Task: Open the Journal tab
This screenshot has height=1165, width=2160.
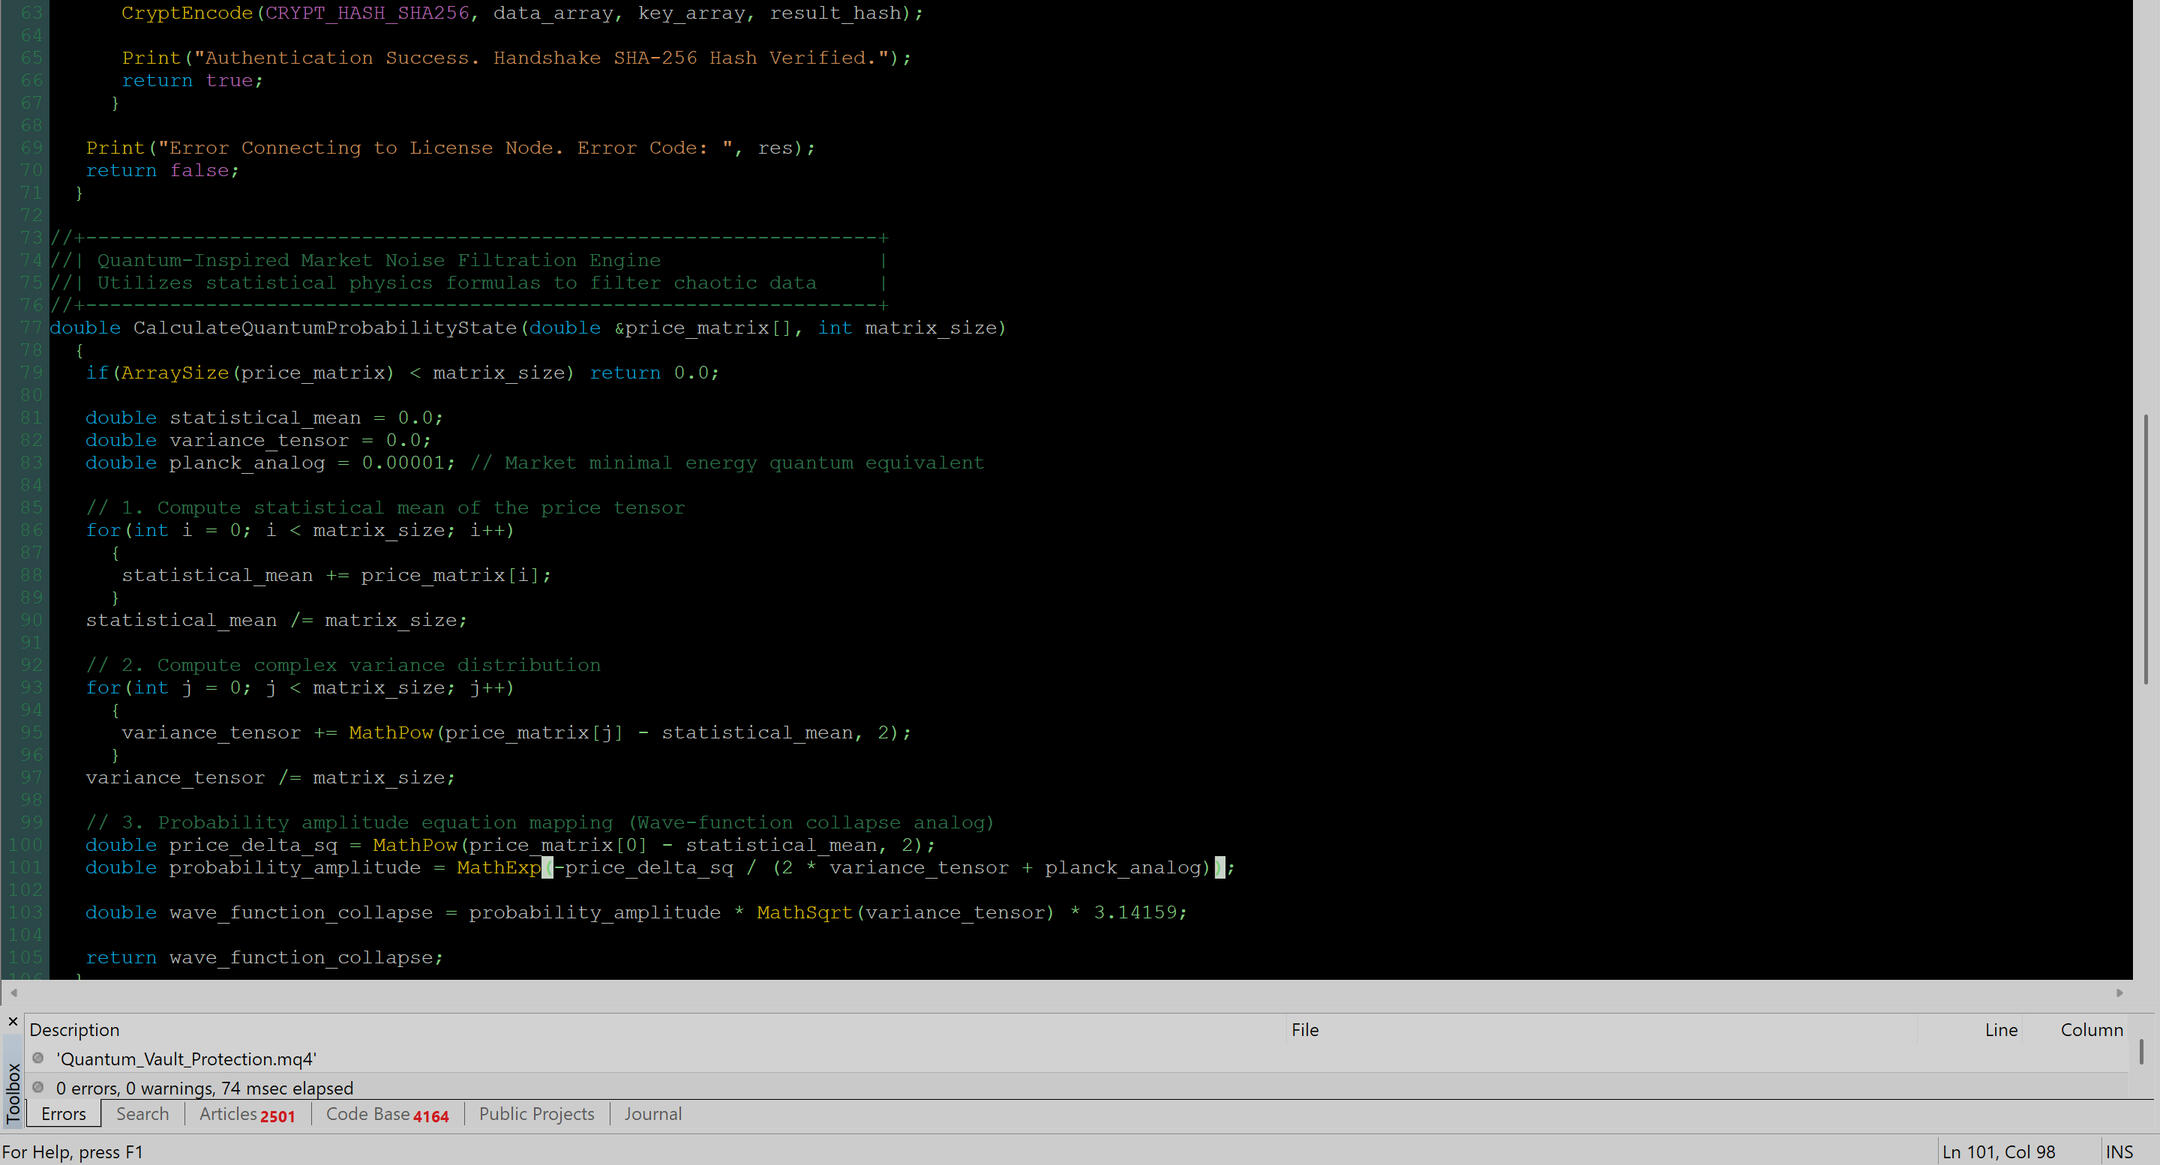Action: (653, 1114)
